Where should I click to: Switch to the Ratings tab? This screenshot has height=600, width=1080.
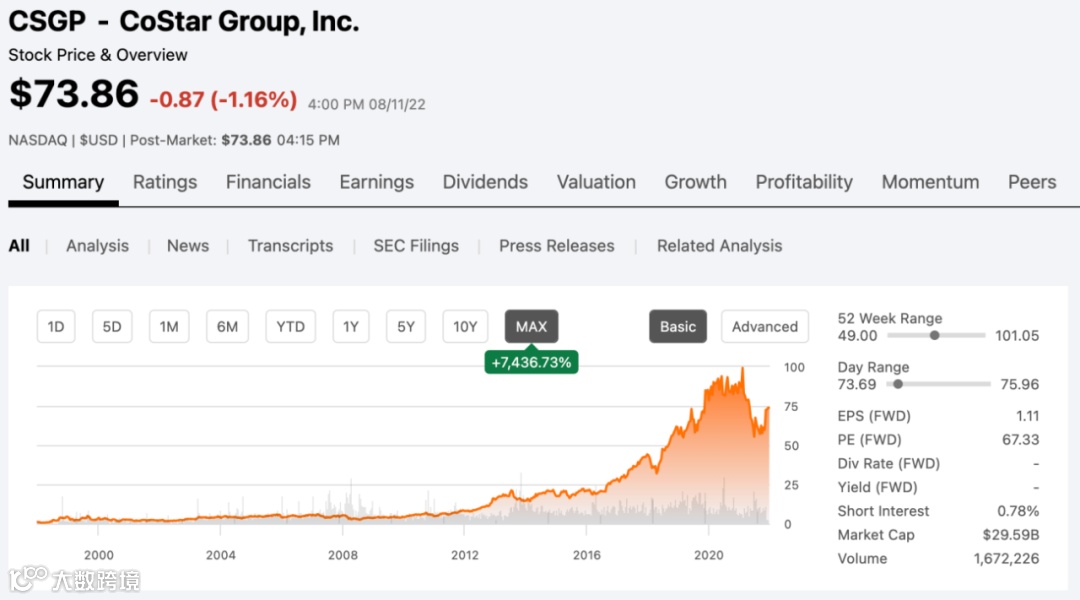pos(165,182)
